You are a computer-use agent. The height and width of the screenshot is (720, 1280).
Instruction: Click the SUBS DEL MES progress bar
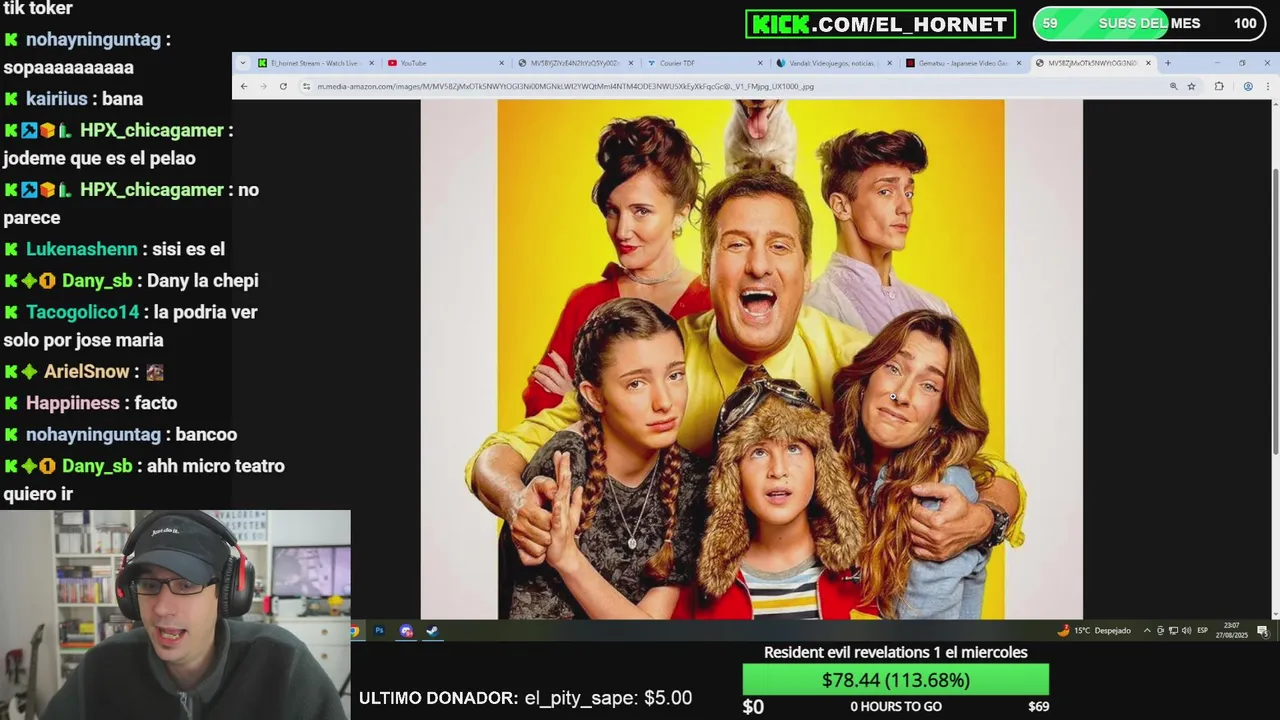point(1150,24)
